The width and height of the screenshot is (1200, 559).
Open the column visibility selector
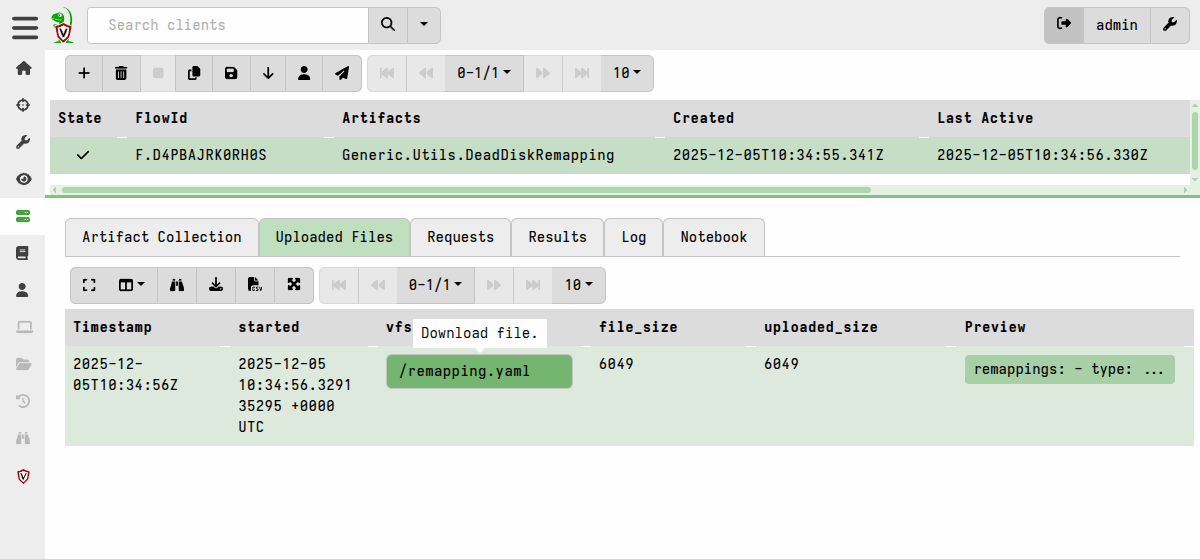(x=131, y=285)
